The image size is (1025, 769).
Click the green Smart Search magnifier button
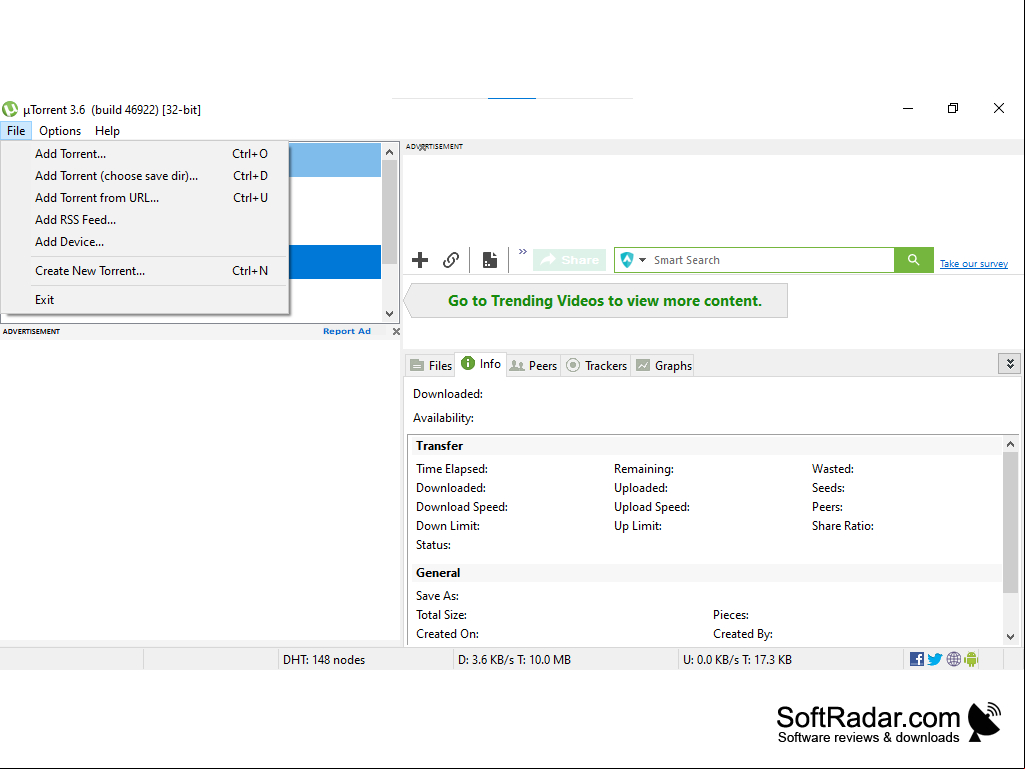913,260
